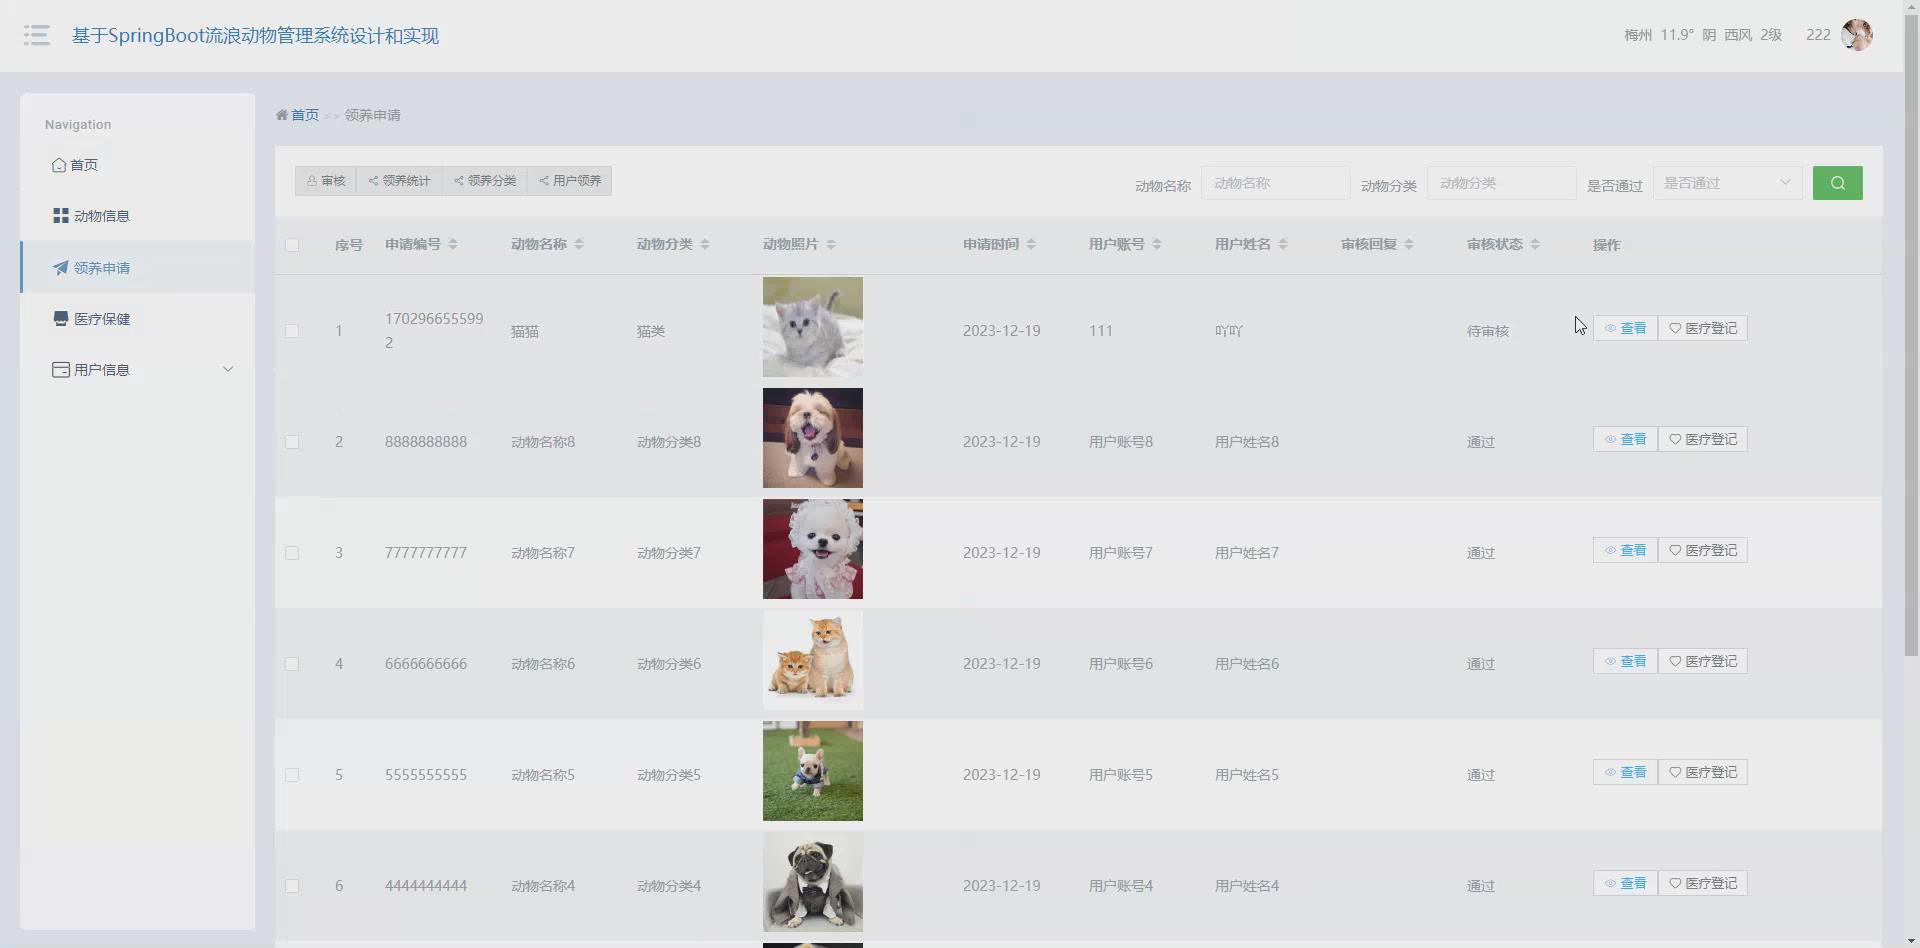Click the 审核 toolbar button
This screenshot has height=948, width=1920.
pos(325,181)
